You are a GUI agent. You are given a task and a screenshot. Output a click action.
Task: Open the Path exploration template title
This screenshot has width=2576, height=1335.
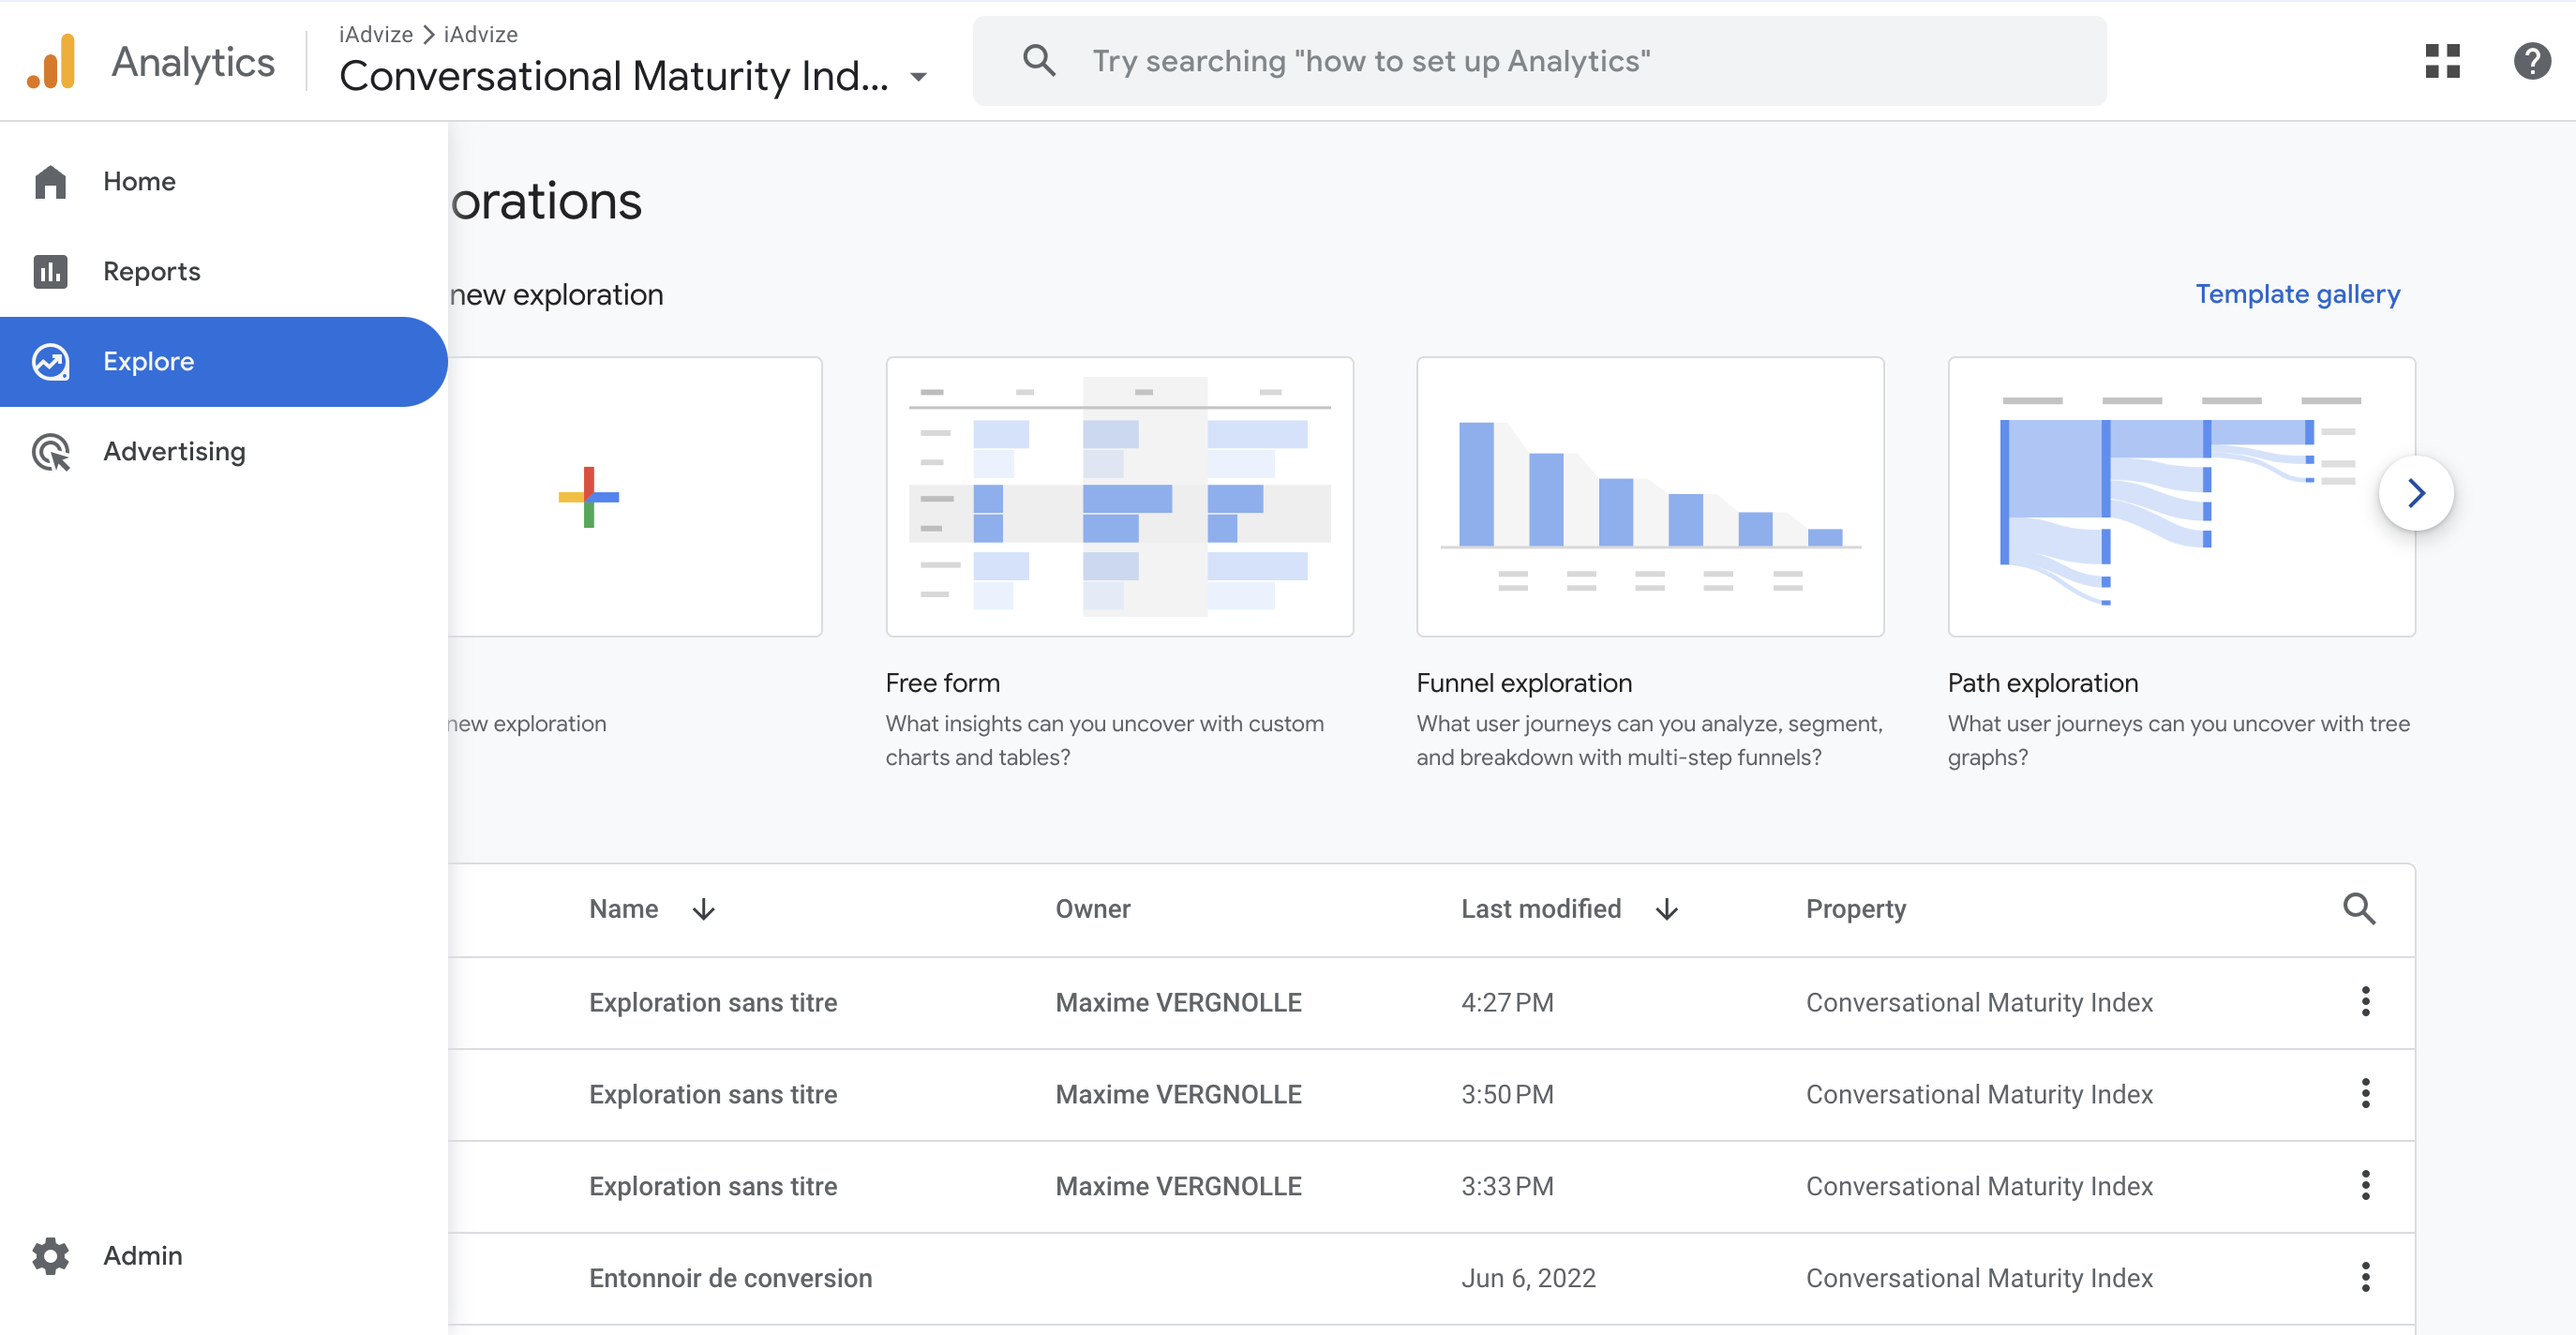2042,683
